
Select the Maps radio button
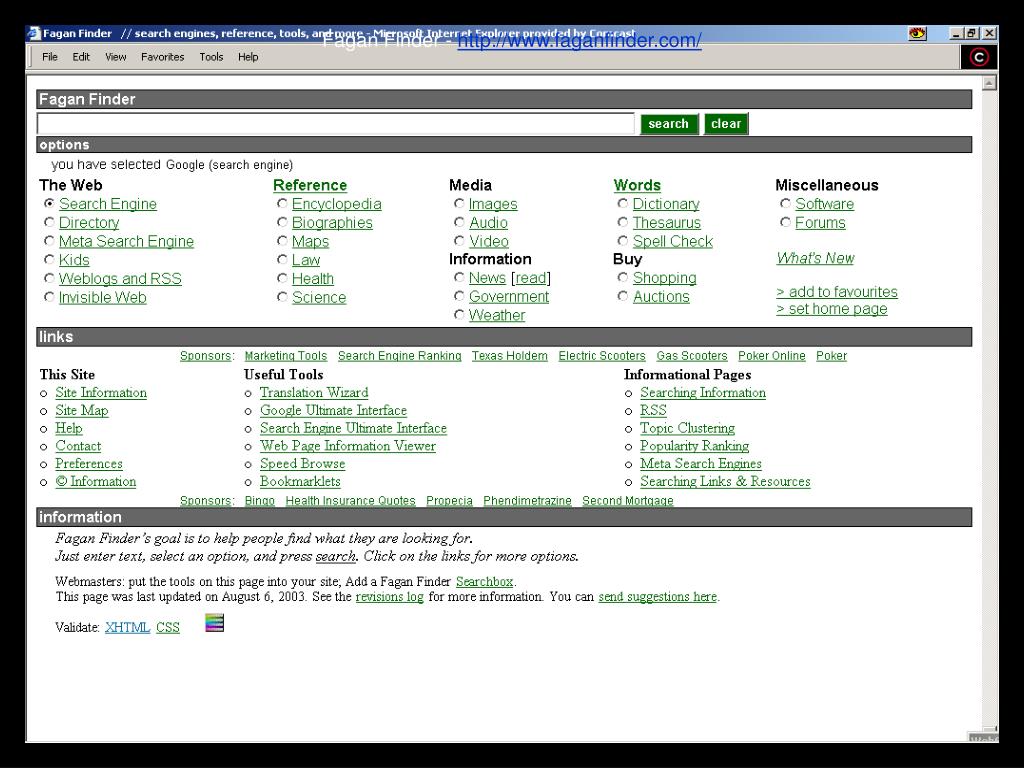pyautogui.click(x=282, y=241)
